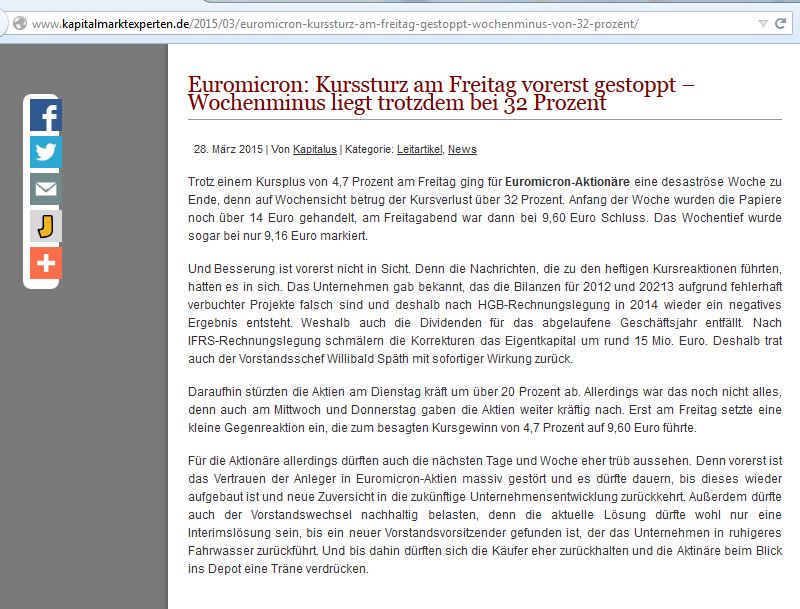This screenshot has height=609, width=800.
Task: Open the Leitartikel category link
Action: point(420,149)
